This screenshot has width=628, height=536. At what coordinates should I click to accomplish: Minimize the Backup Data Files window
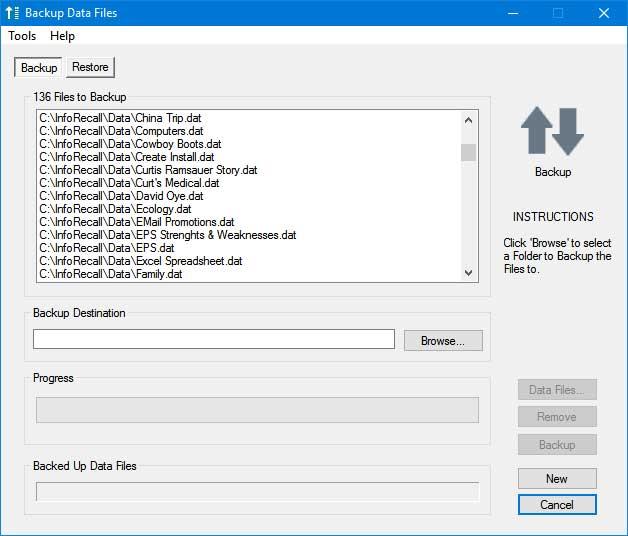pyautogui.click(x=513, y=13)
